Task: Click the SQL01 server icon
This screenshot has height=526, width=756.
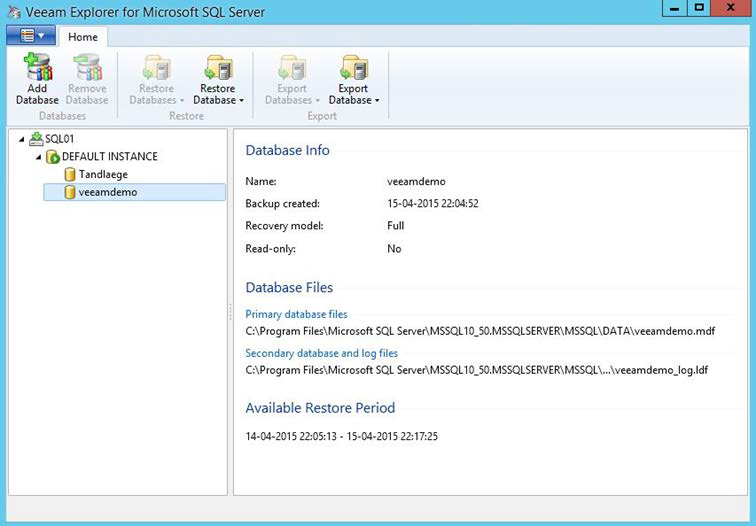Action: 36,139
